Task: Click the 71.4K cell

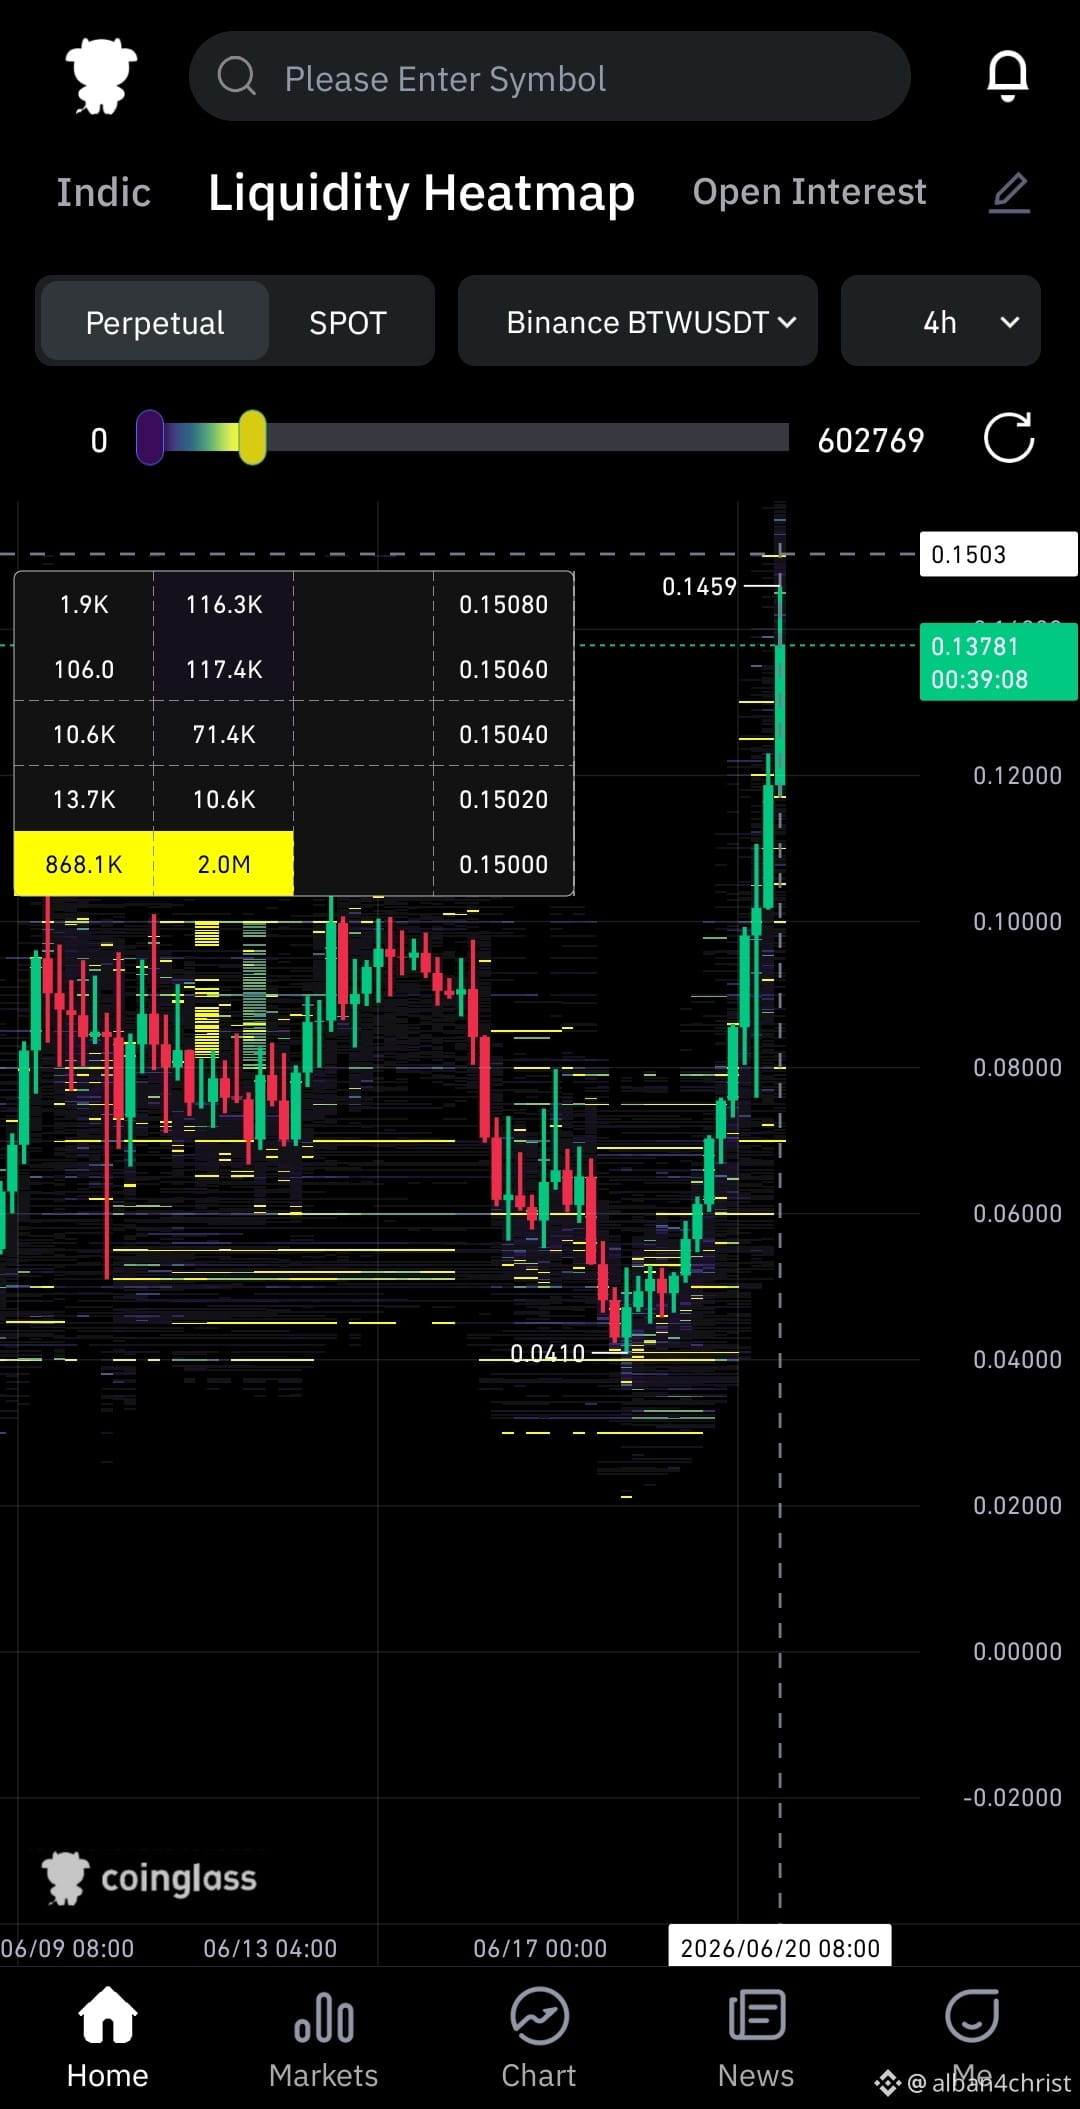Action: point(224,734)
